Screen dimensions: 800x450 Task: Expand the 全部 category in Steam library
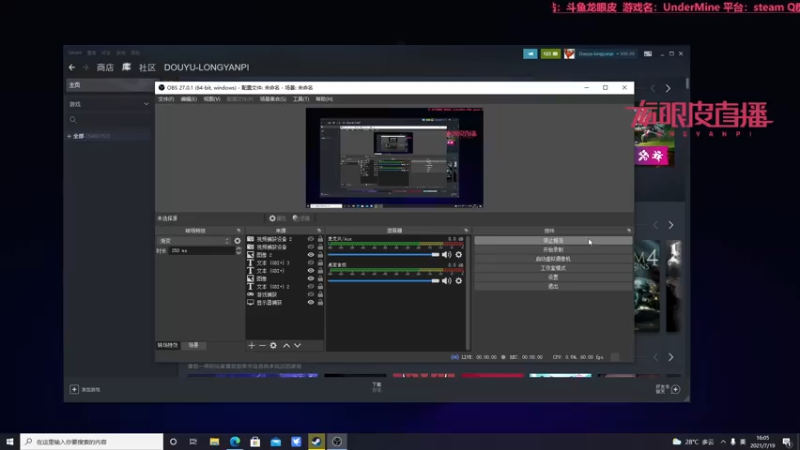(x=69, y=136)
